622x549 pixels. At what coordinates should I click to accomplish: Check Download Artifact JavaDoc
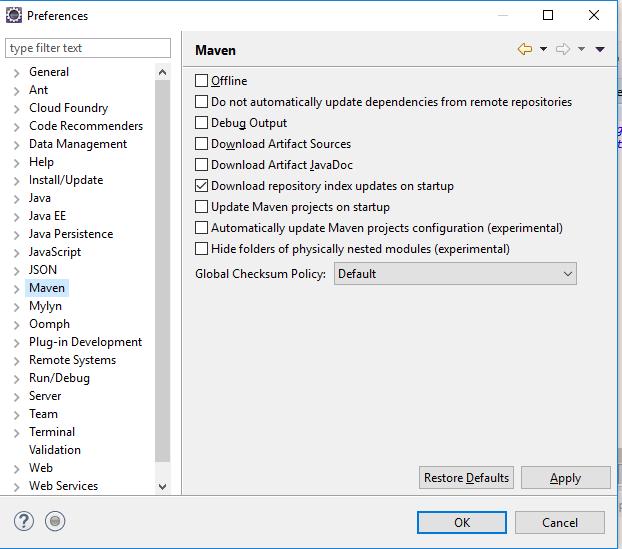point(201,165)
